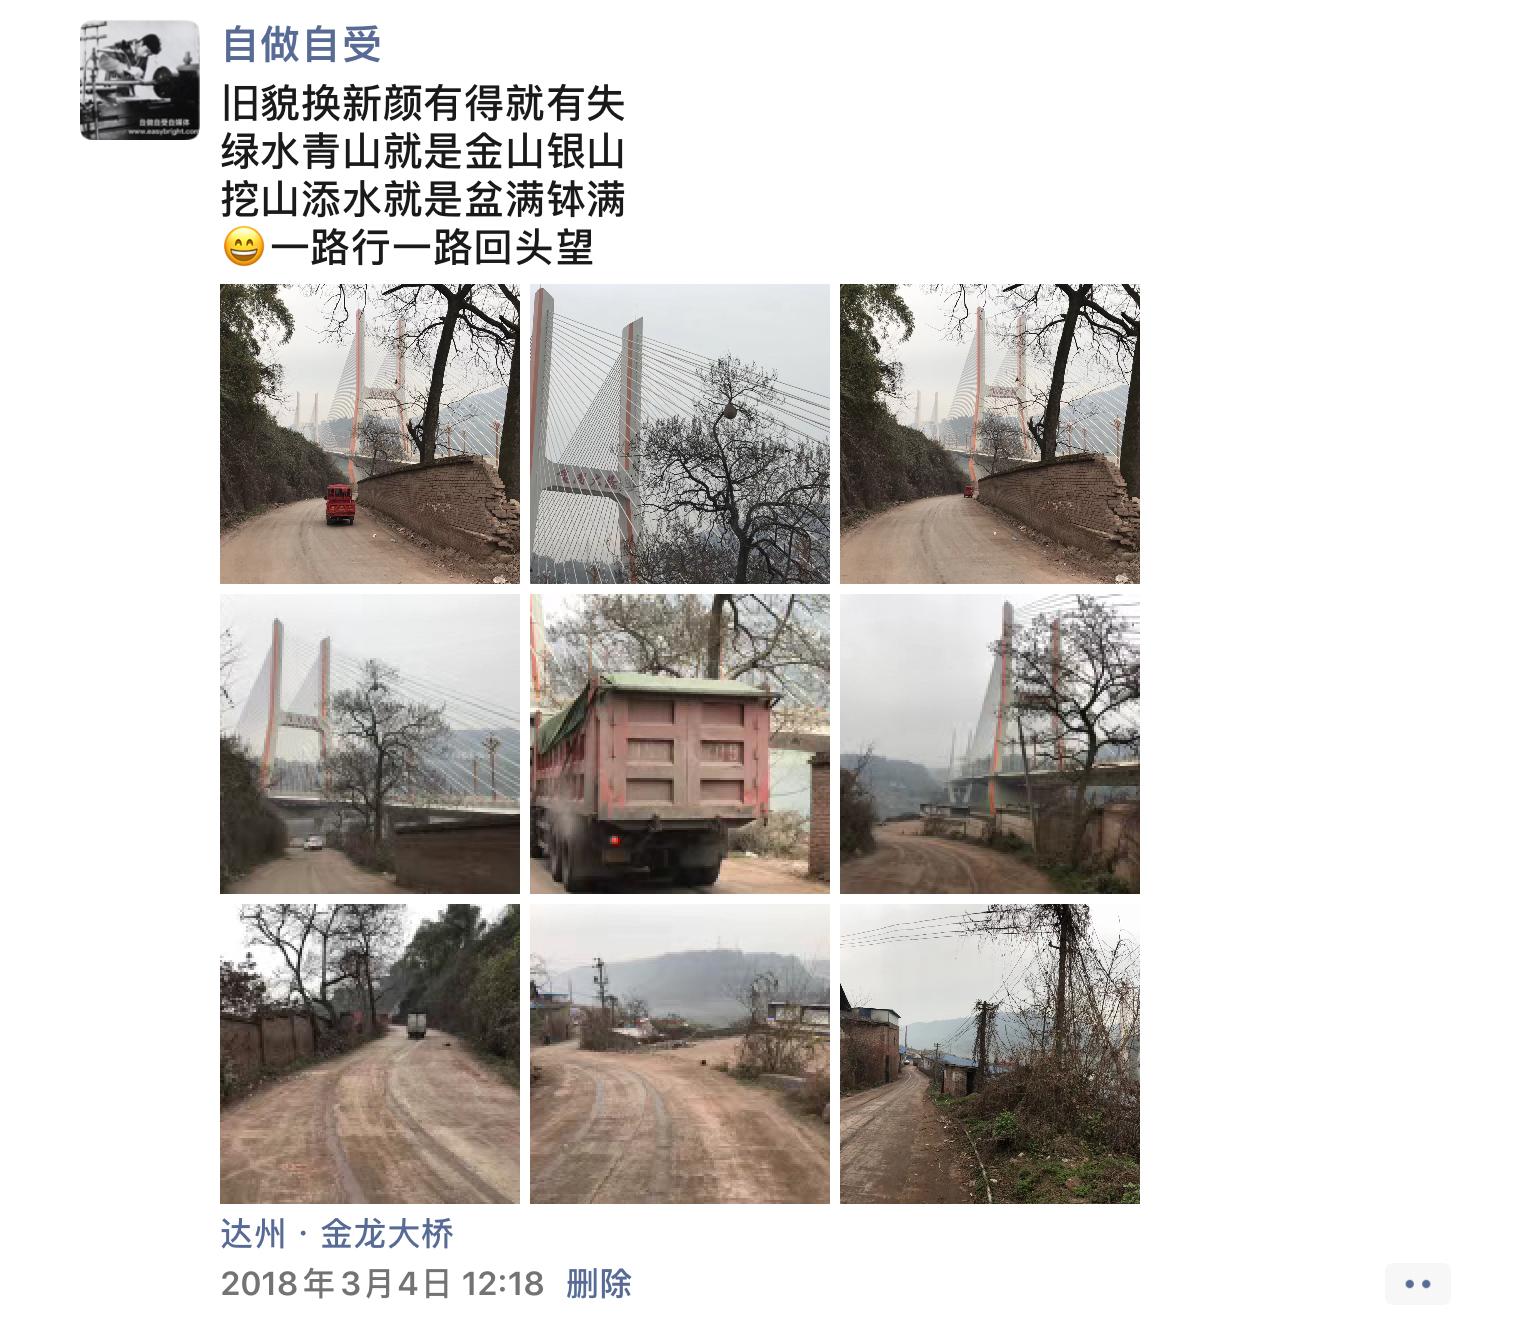Screen dimensions: 1536x1325
Task: Click the line 绿水青山就是金山银山
Action: click(423, 152)
